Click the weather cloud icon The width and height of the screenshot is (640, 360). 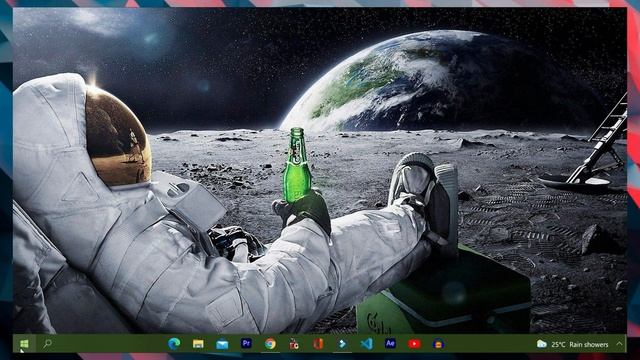pos(542,344)
